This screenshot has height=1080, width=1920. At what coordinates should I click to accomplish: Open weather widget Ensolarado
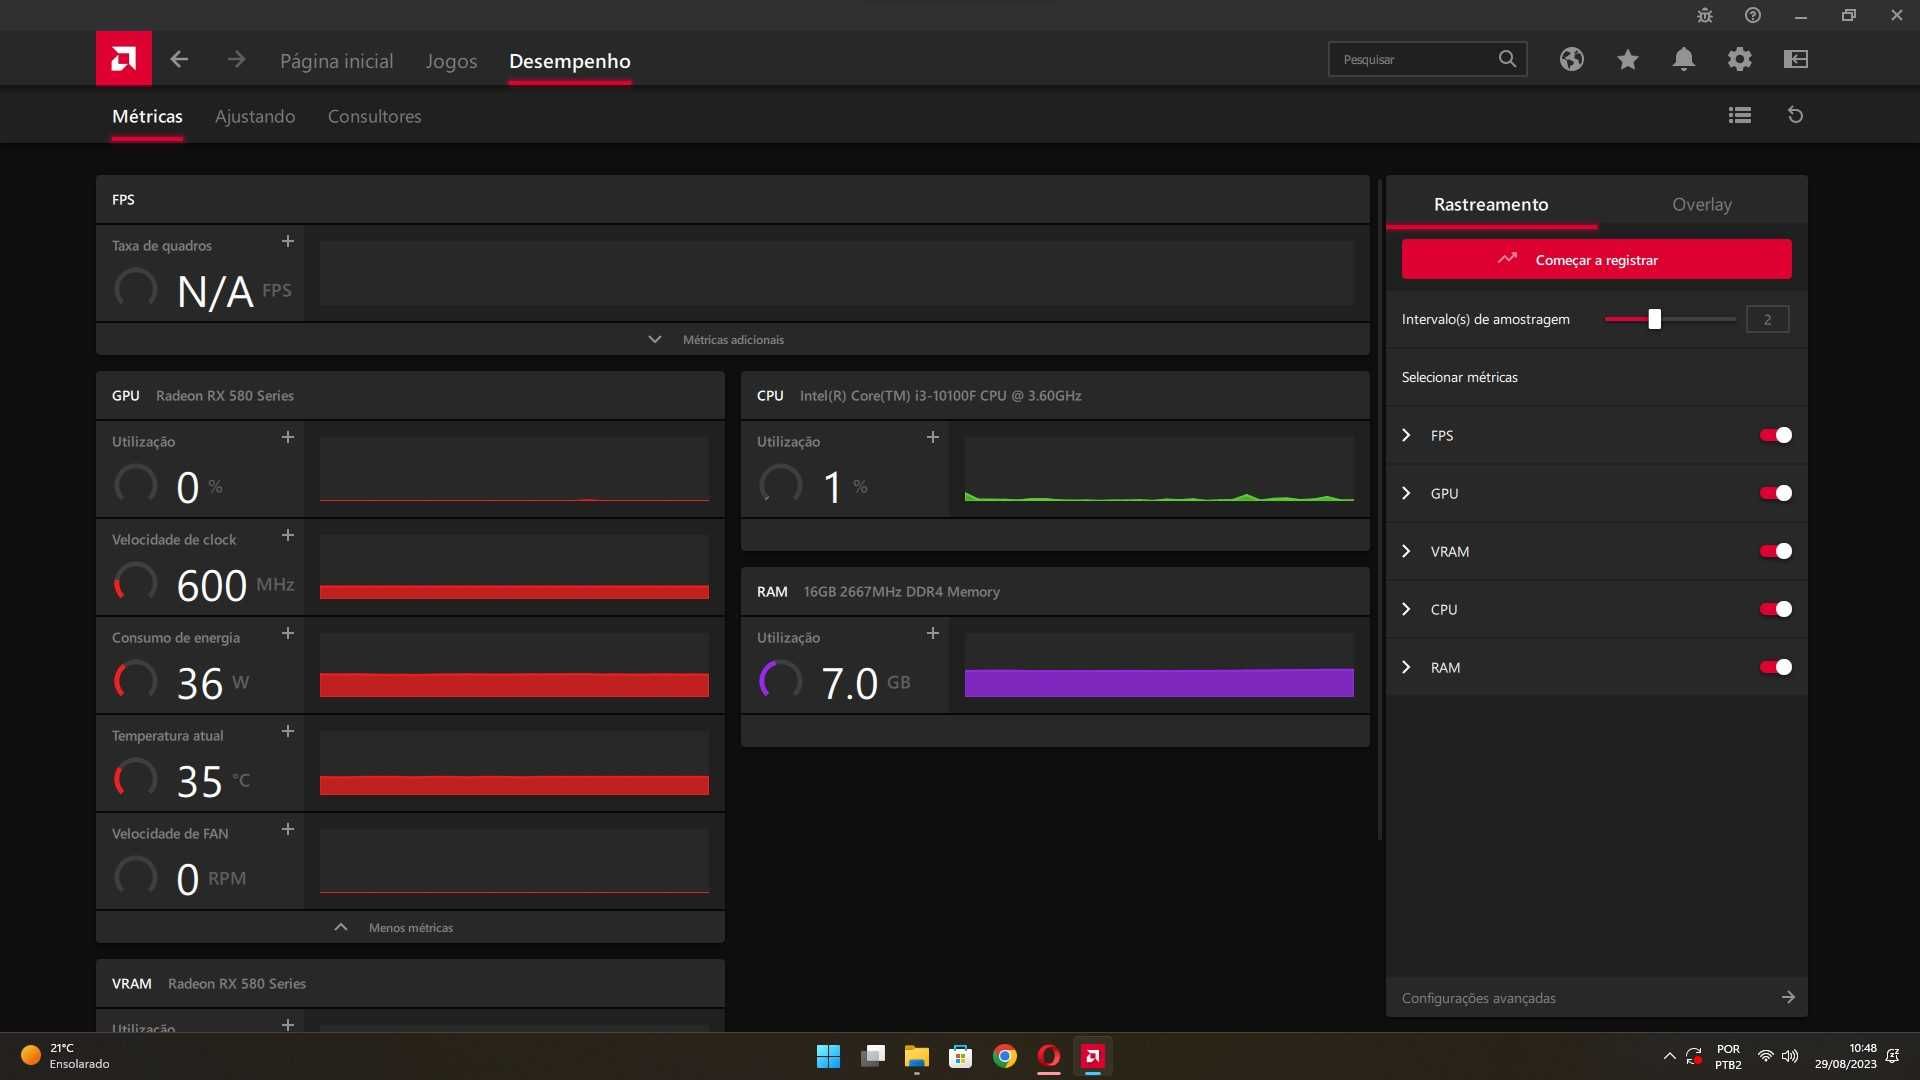[x=66, y=1056]
